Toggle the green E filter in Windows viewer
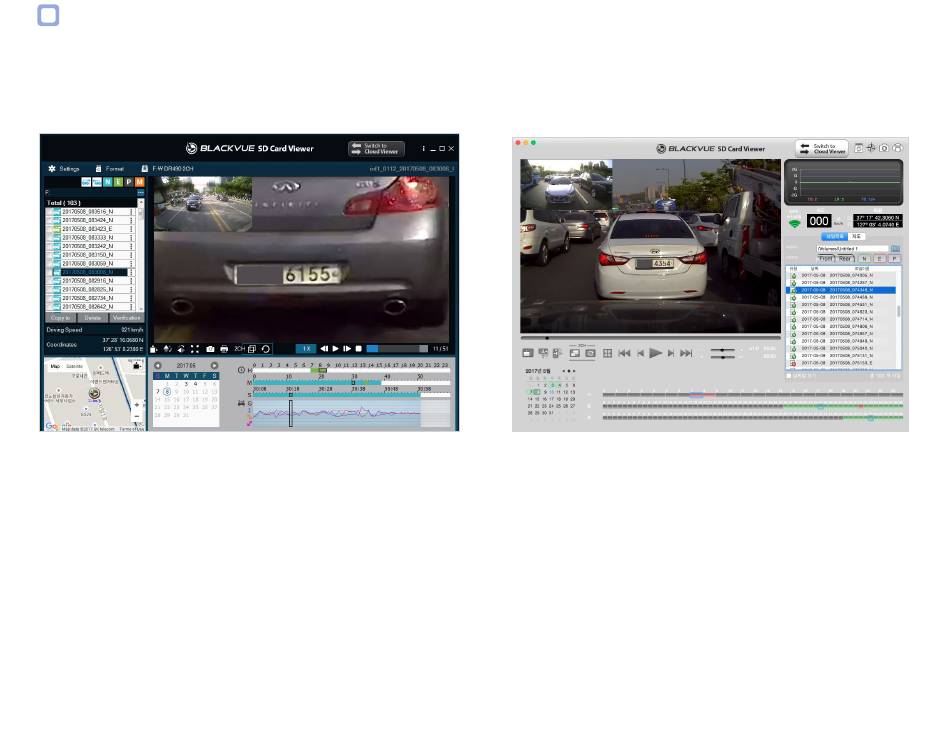This screenshot has height=738, width=950. pyautogui.click(x=117, y=182)
